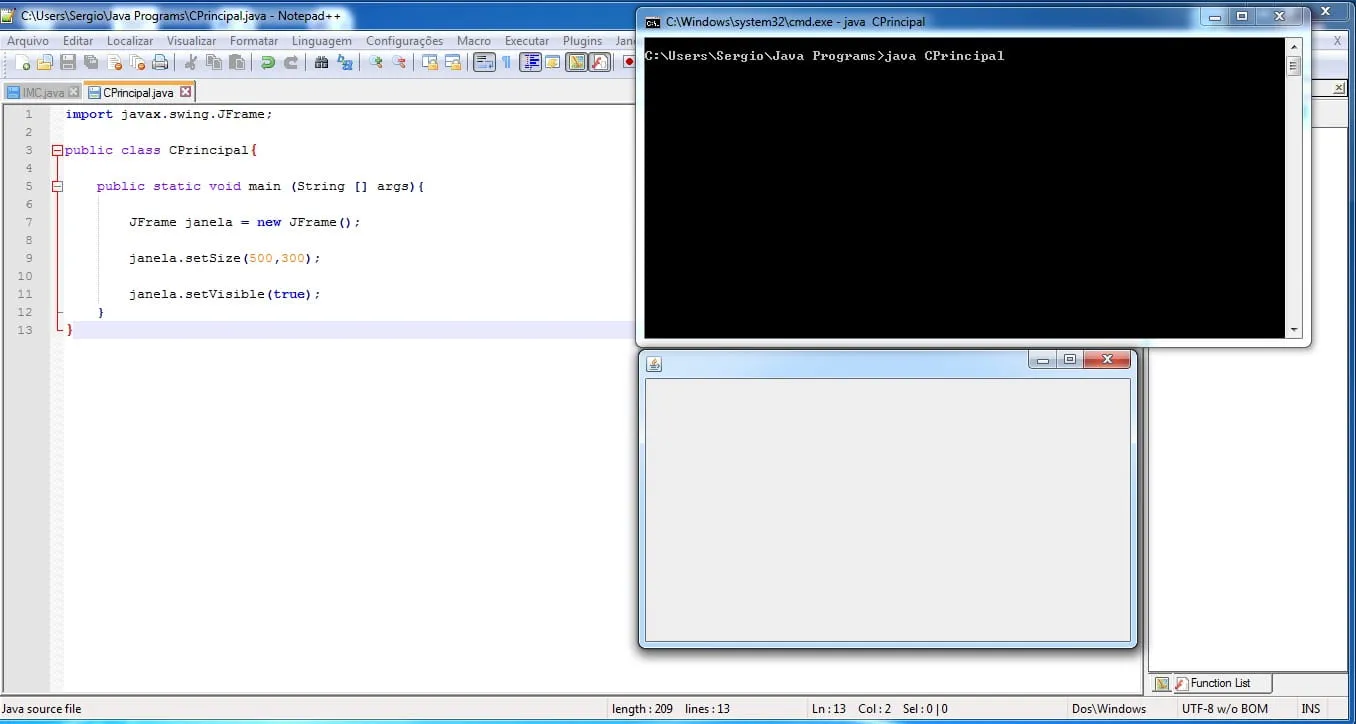Minimize the empty Java JFrame window
Image resolution: width=1356 pixels, height=724 pixels.
1043,360
